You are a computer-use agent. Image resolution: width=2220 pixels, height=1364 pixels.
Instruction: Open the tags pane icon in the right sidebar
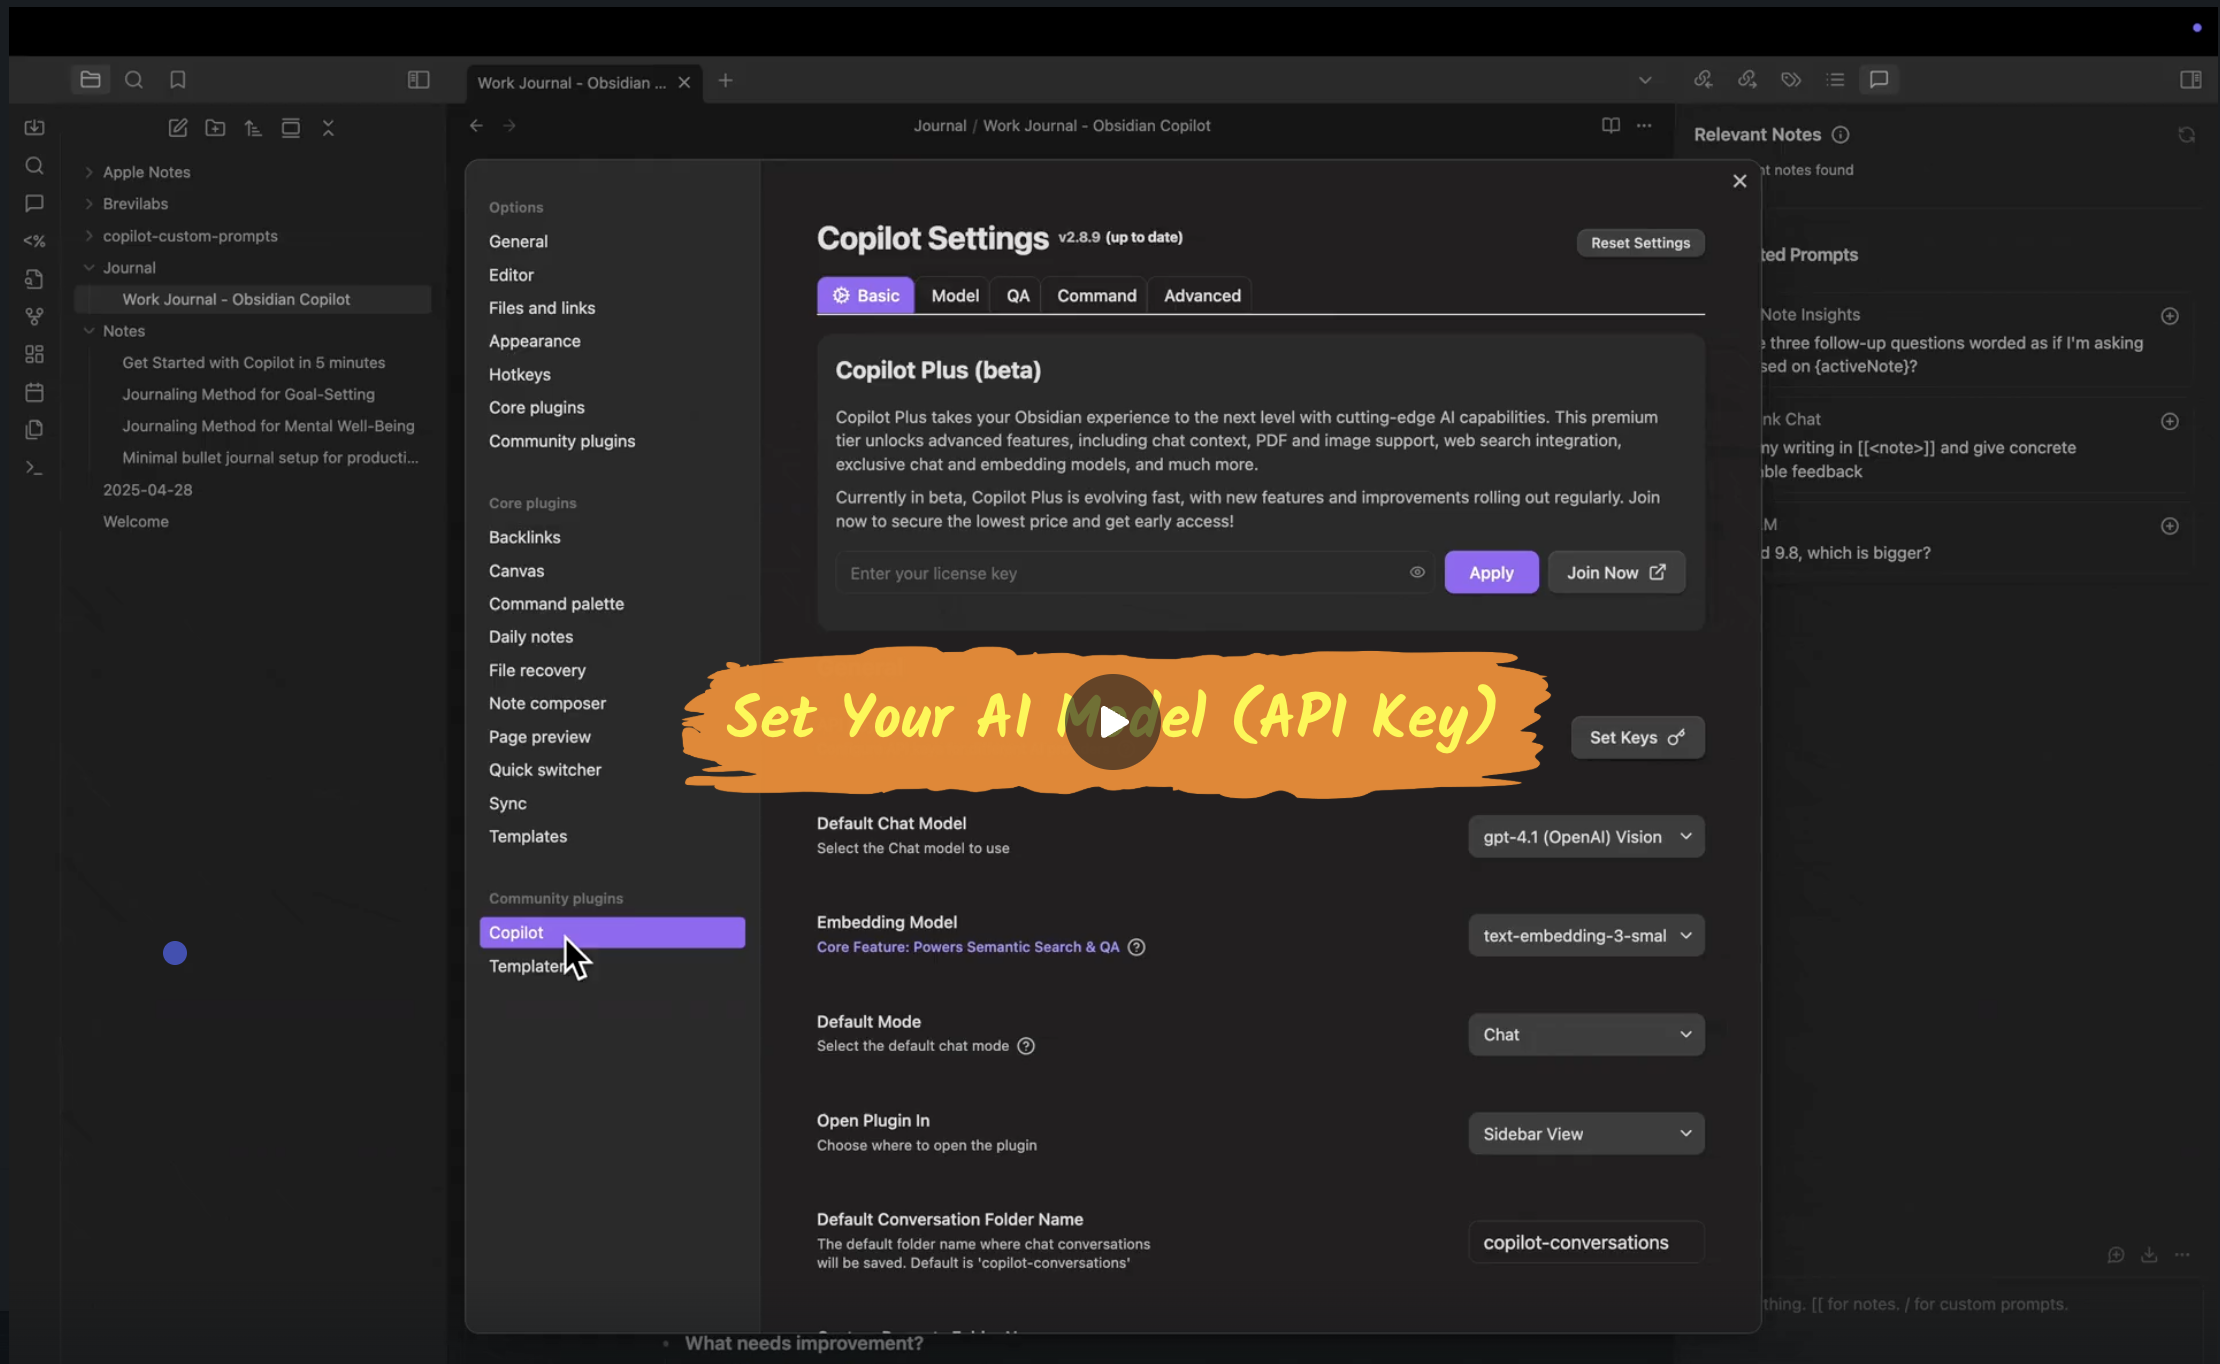pyautogui.click(x=1791, y=80)
